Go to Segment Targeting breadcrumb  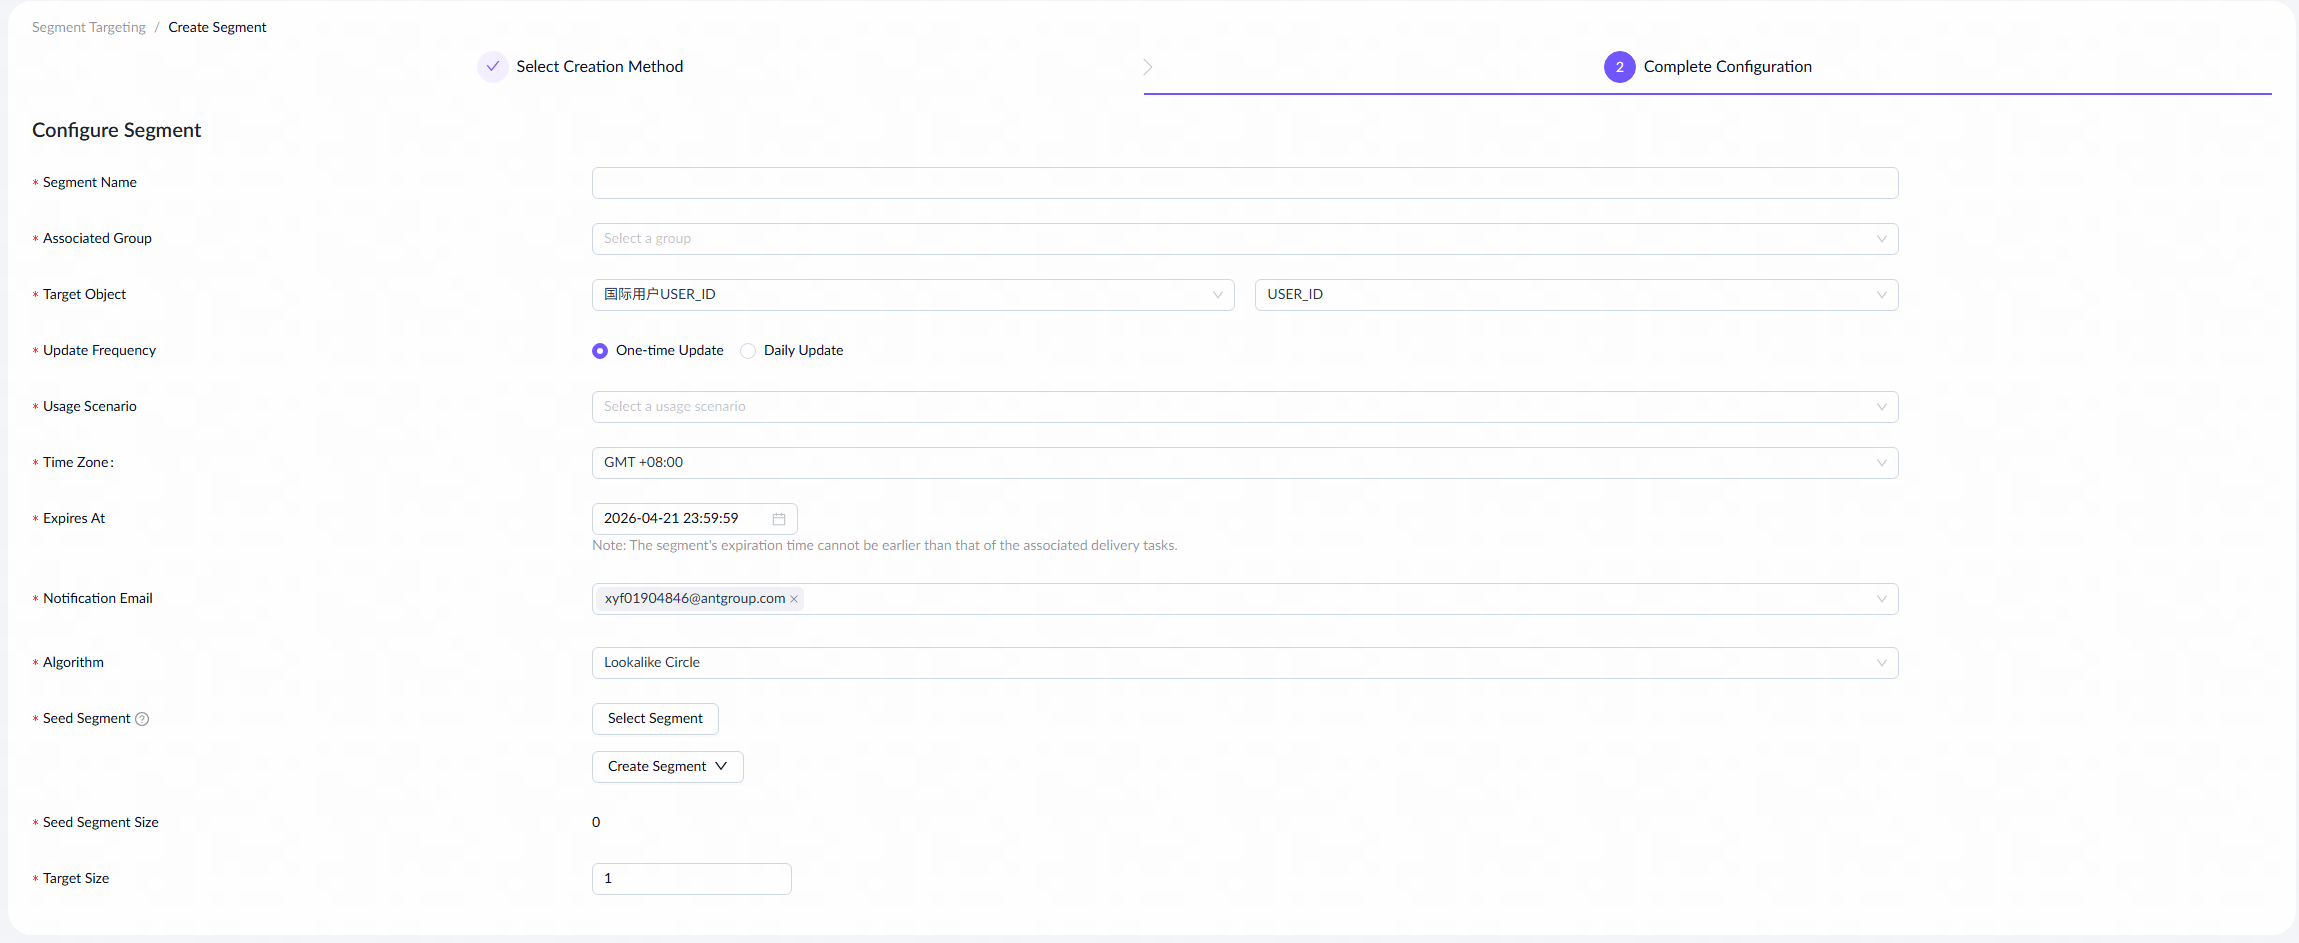pos(89,28)
